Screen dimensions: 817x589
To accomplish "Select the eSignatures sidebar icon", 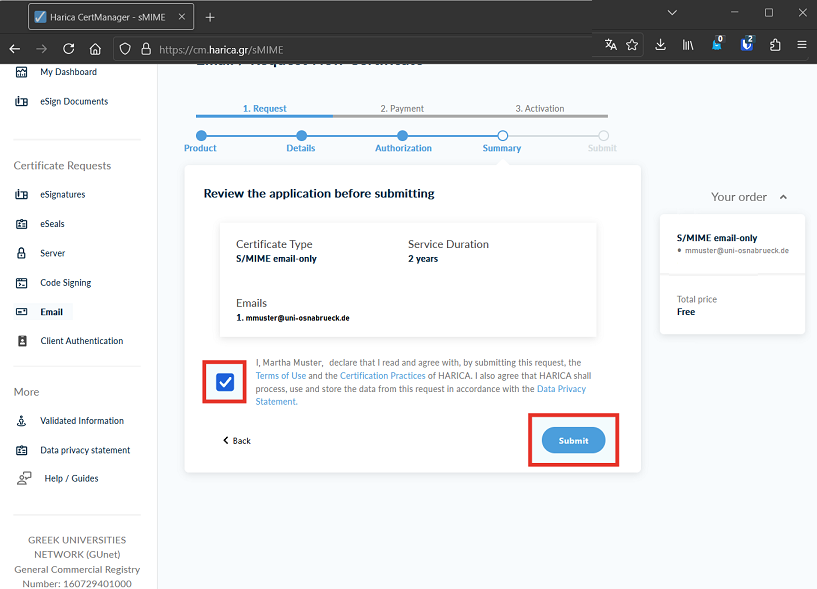I will point(21,194).
